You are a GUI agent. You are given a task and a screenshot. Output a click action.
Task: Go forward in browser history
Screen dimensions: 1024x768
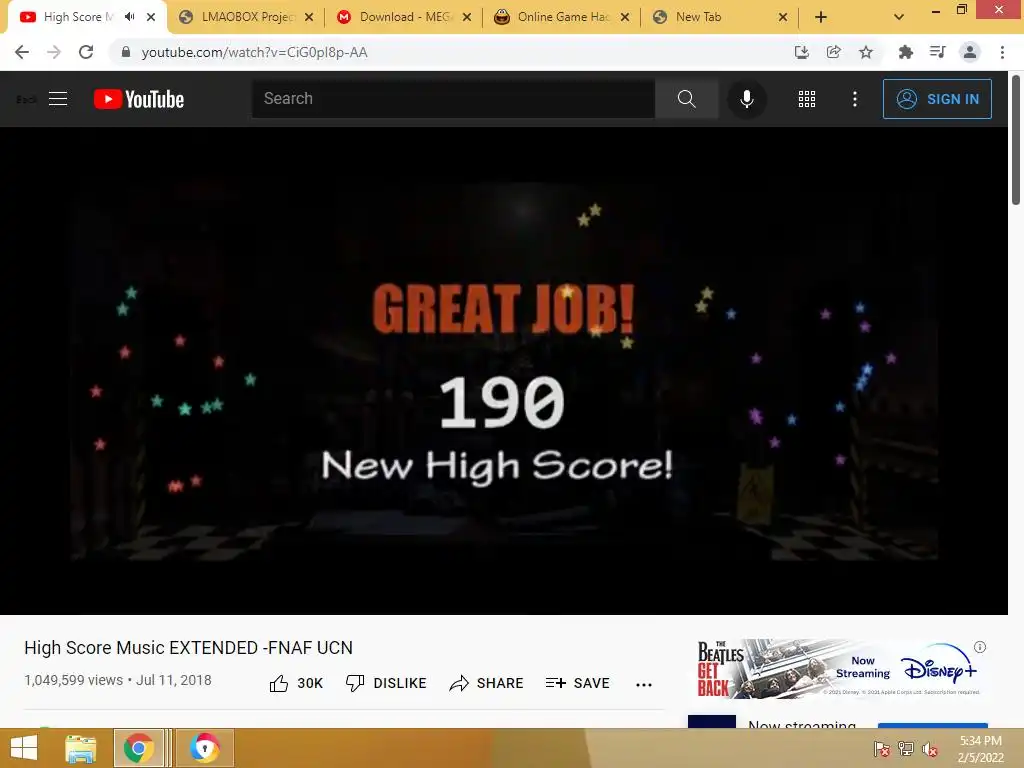click(x=54, y=52)
